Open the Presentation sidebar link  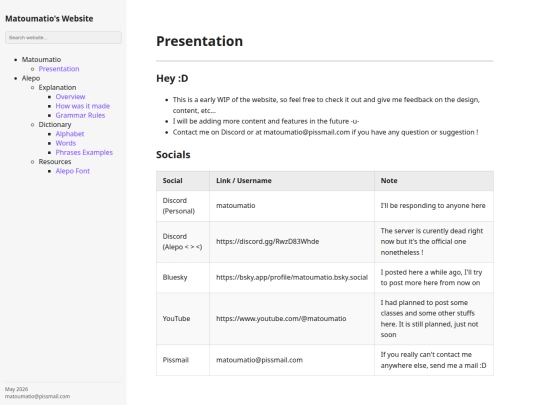[59, 69]
